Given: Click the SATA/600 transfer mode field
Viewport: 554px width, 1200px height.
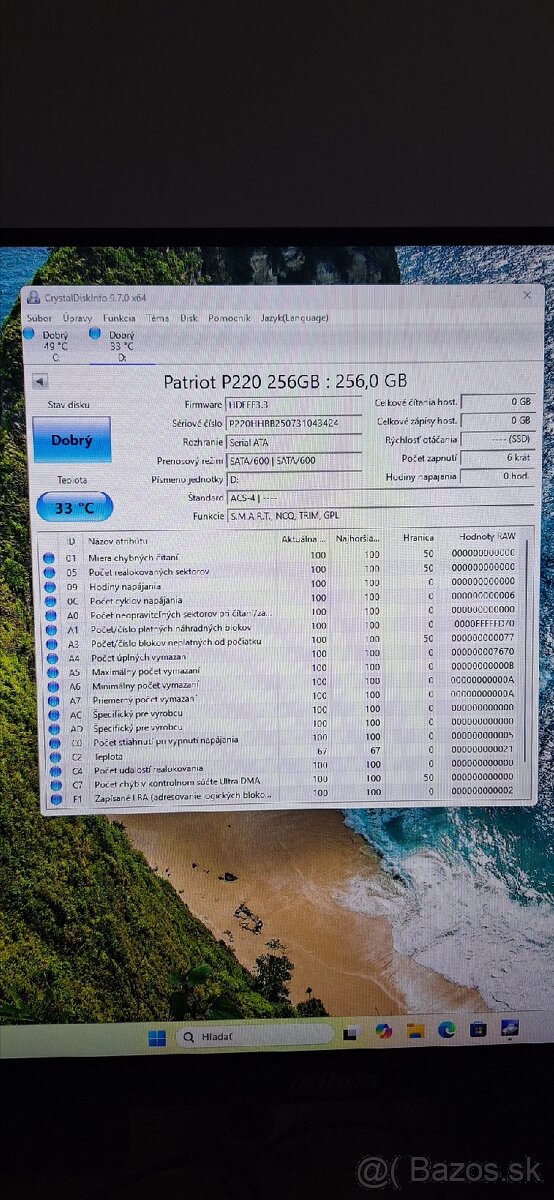Looking at the screenshot, I should [x=294, y=460].
